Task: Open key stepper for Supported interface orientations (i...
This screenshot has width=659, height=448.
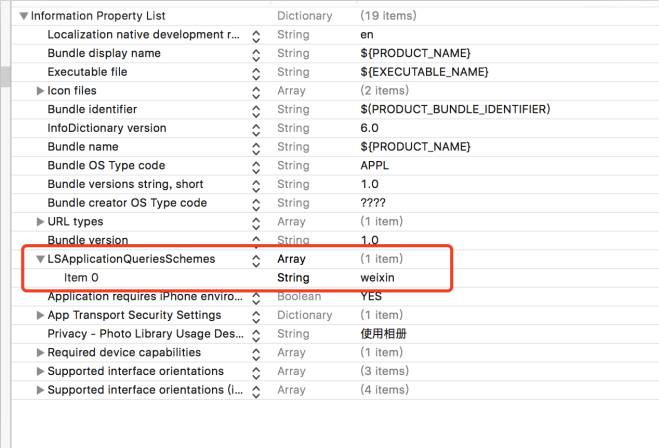Action: [x=256, y=392]
